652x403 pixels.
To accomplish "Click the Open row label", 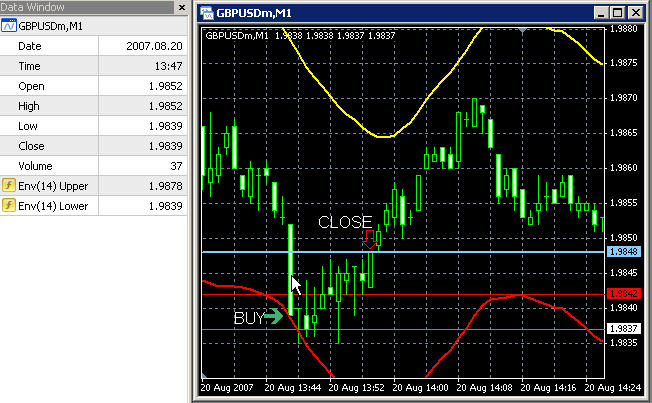I will (31, 86).
